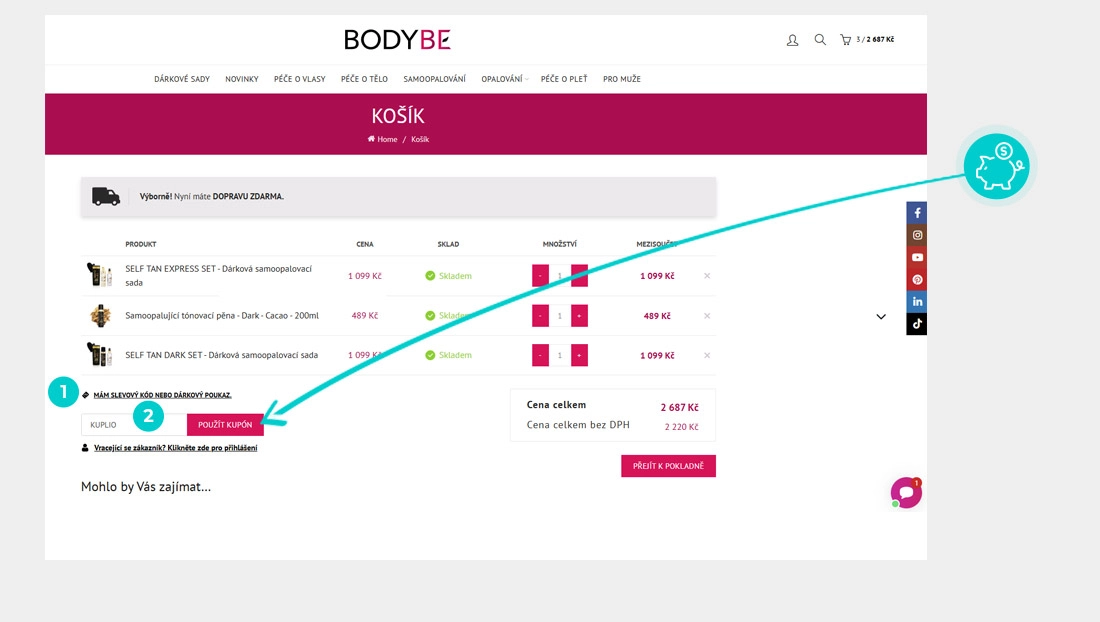Open the Dárkové sady menu item
The width and height of the screenshot is (1100, 622).
pyautogui.click(x=182, y=79)
